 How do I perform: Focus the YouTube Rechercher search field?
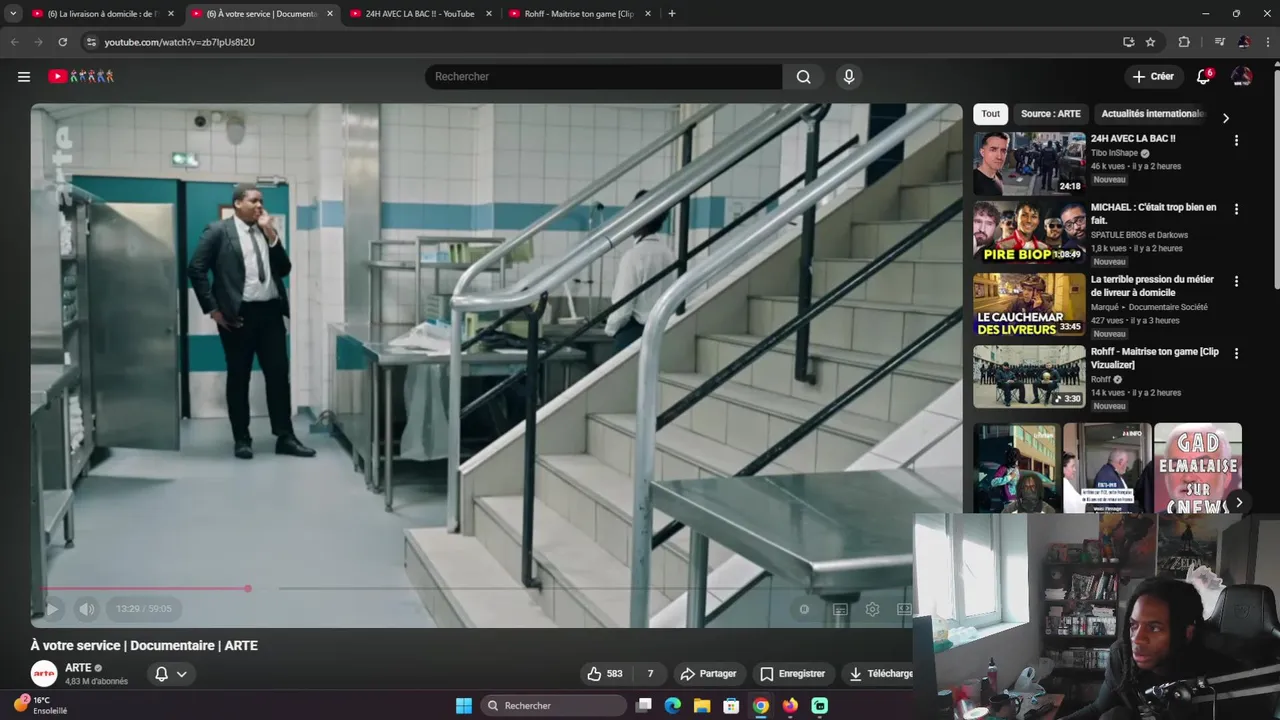point(604,77)
